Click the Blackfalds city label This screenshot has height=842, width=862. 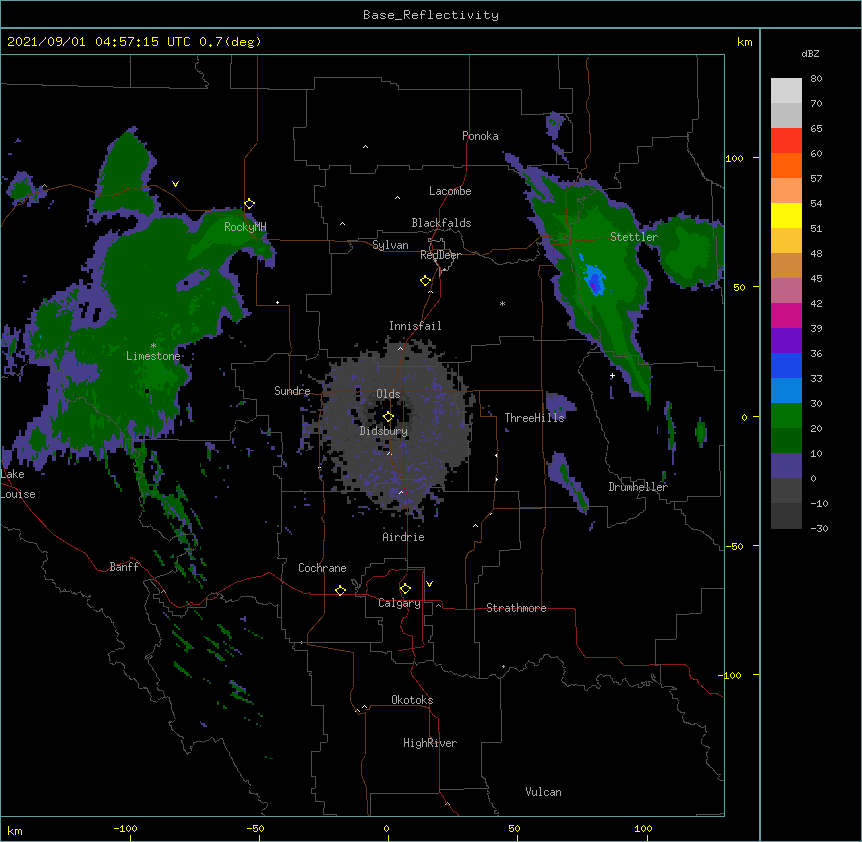tap(441, 223)
